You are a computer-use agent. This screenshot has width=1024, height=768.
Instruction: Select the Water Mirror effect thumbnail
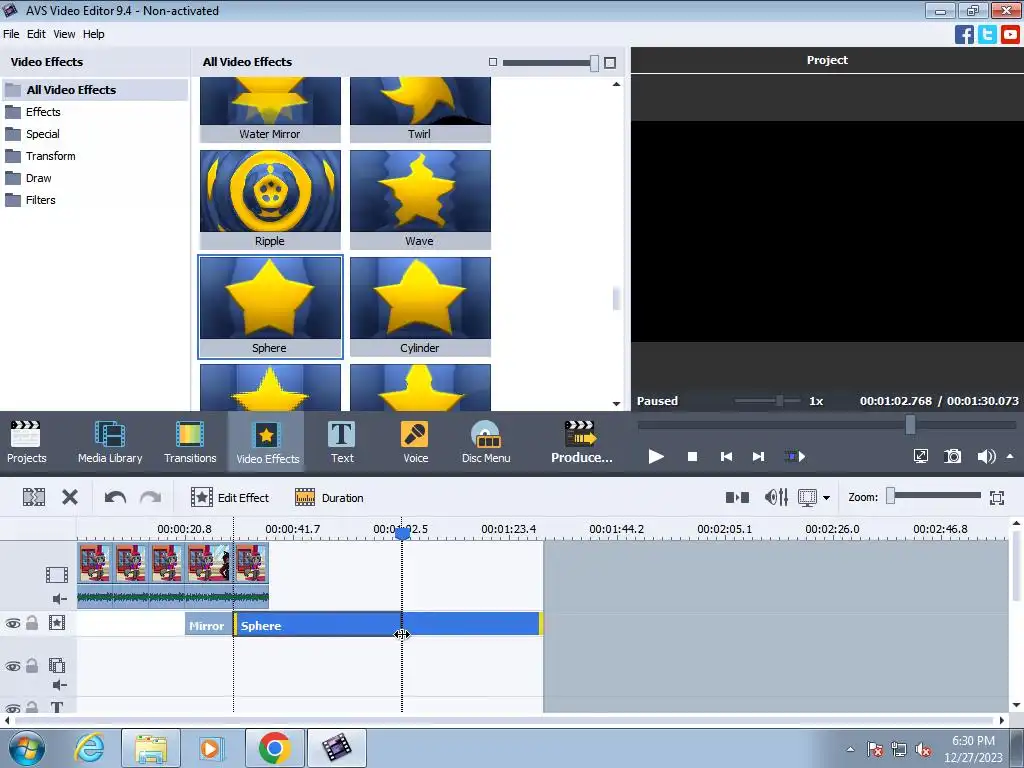click(x=270, y=109)
